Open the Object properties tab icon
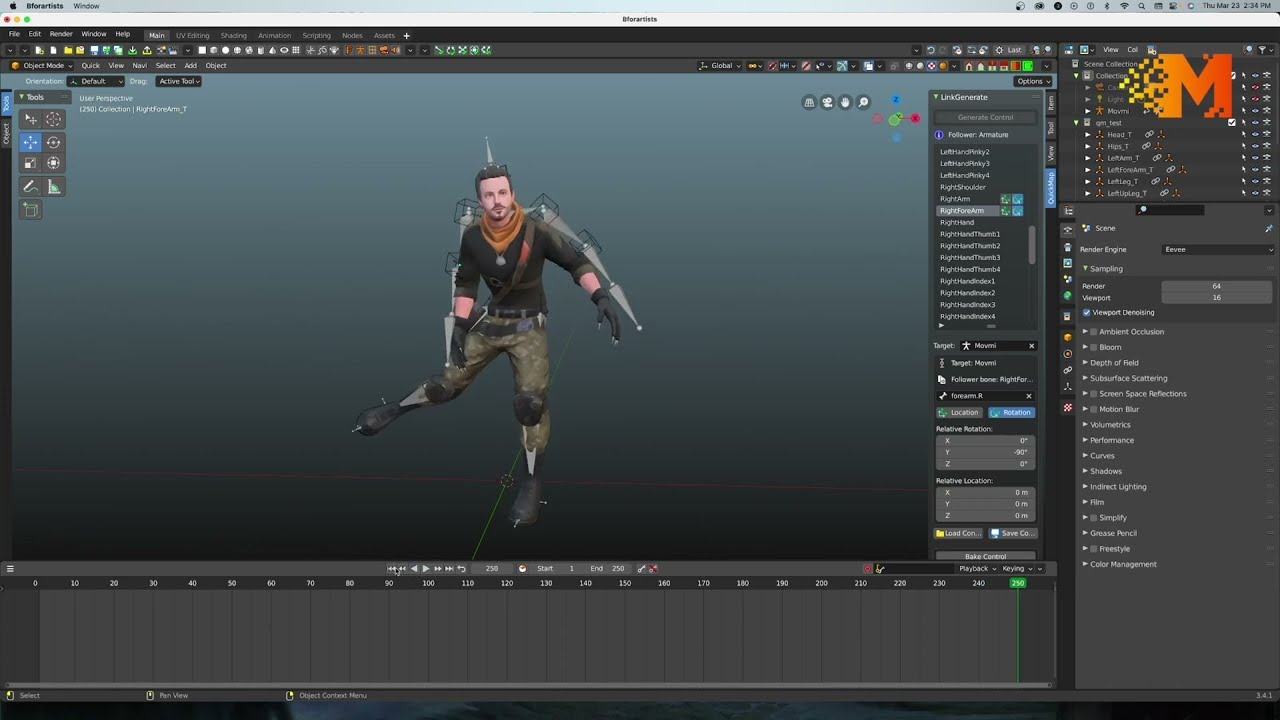Viewport: 1280px width, 720px height. [1068, 337]
